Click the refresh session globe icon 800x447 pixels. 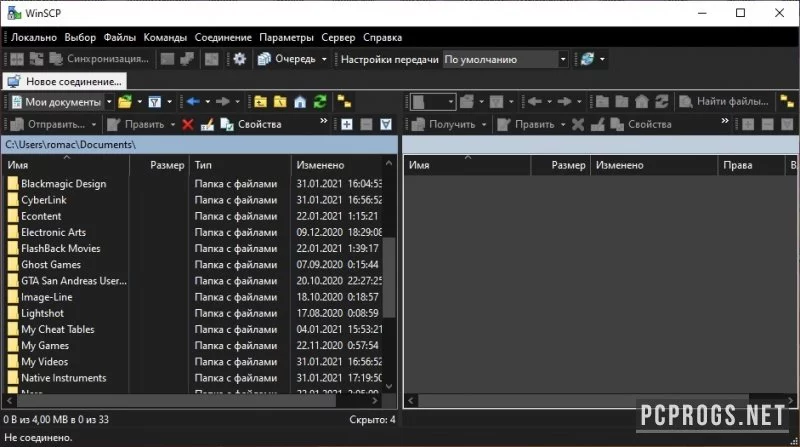coord(587,59)
